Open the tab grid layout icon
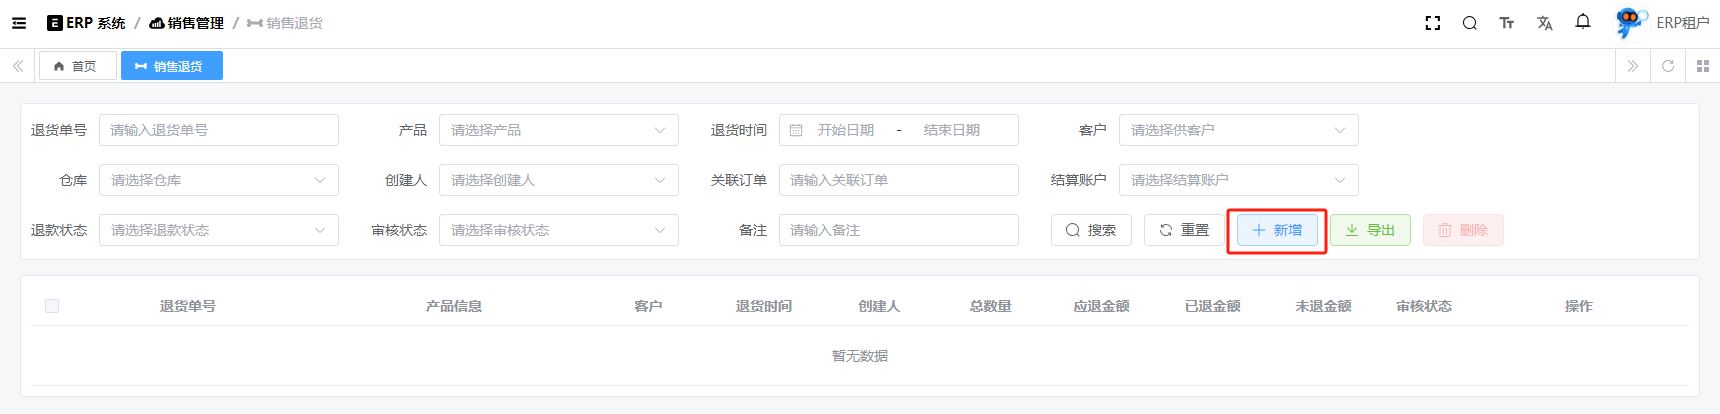This screenshot has width=1720, height=414. (1702, 66)
